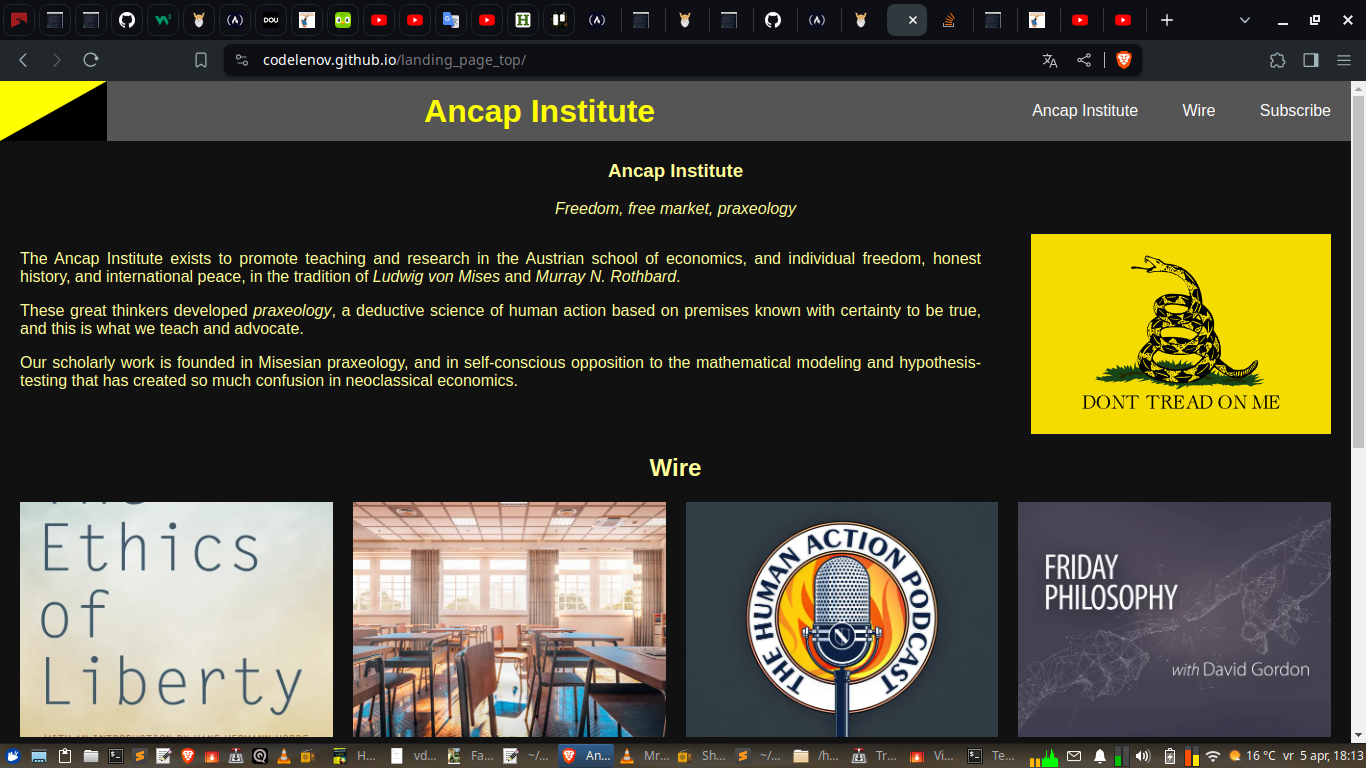Open the browser extensions menu

coord(1277,60)
